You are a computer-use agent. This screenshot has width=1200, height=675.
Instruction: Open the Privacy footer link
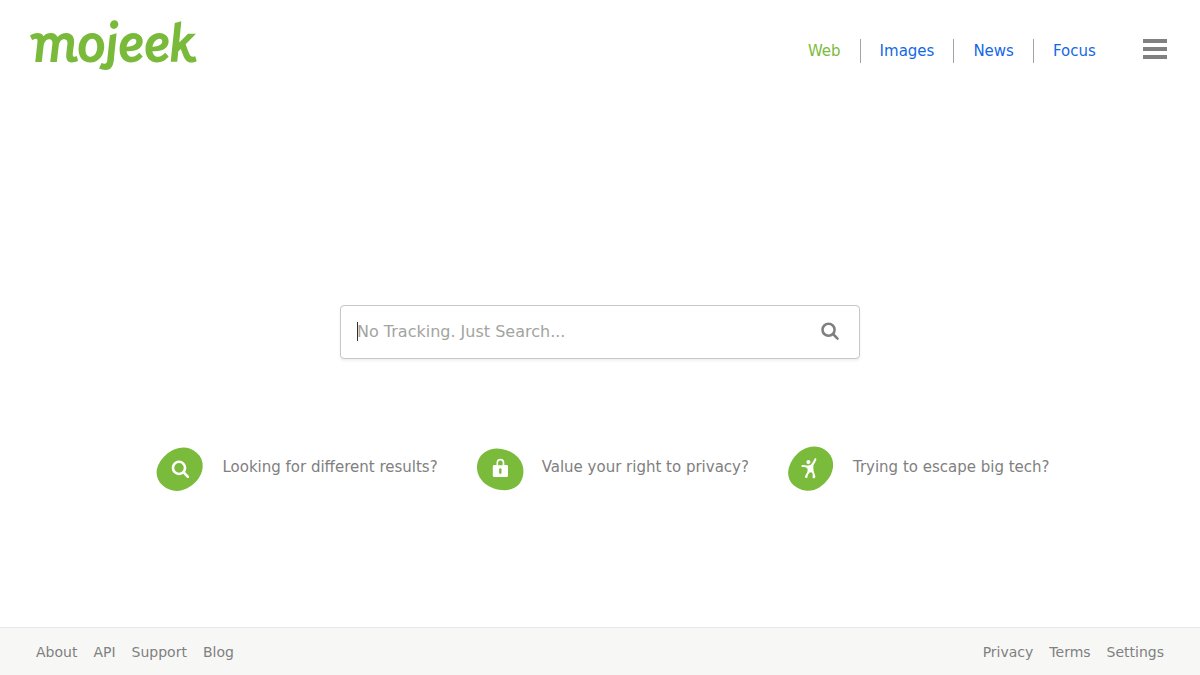click(x=1008, y=652)
